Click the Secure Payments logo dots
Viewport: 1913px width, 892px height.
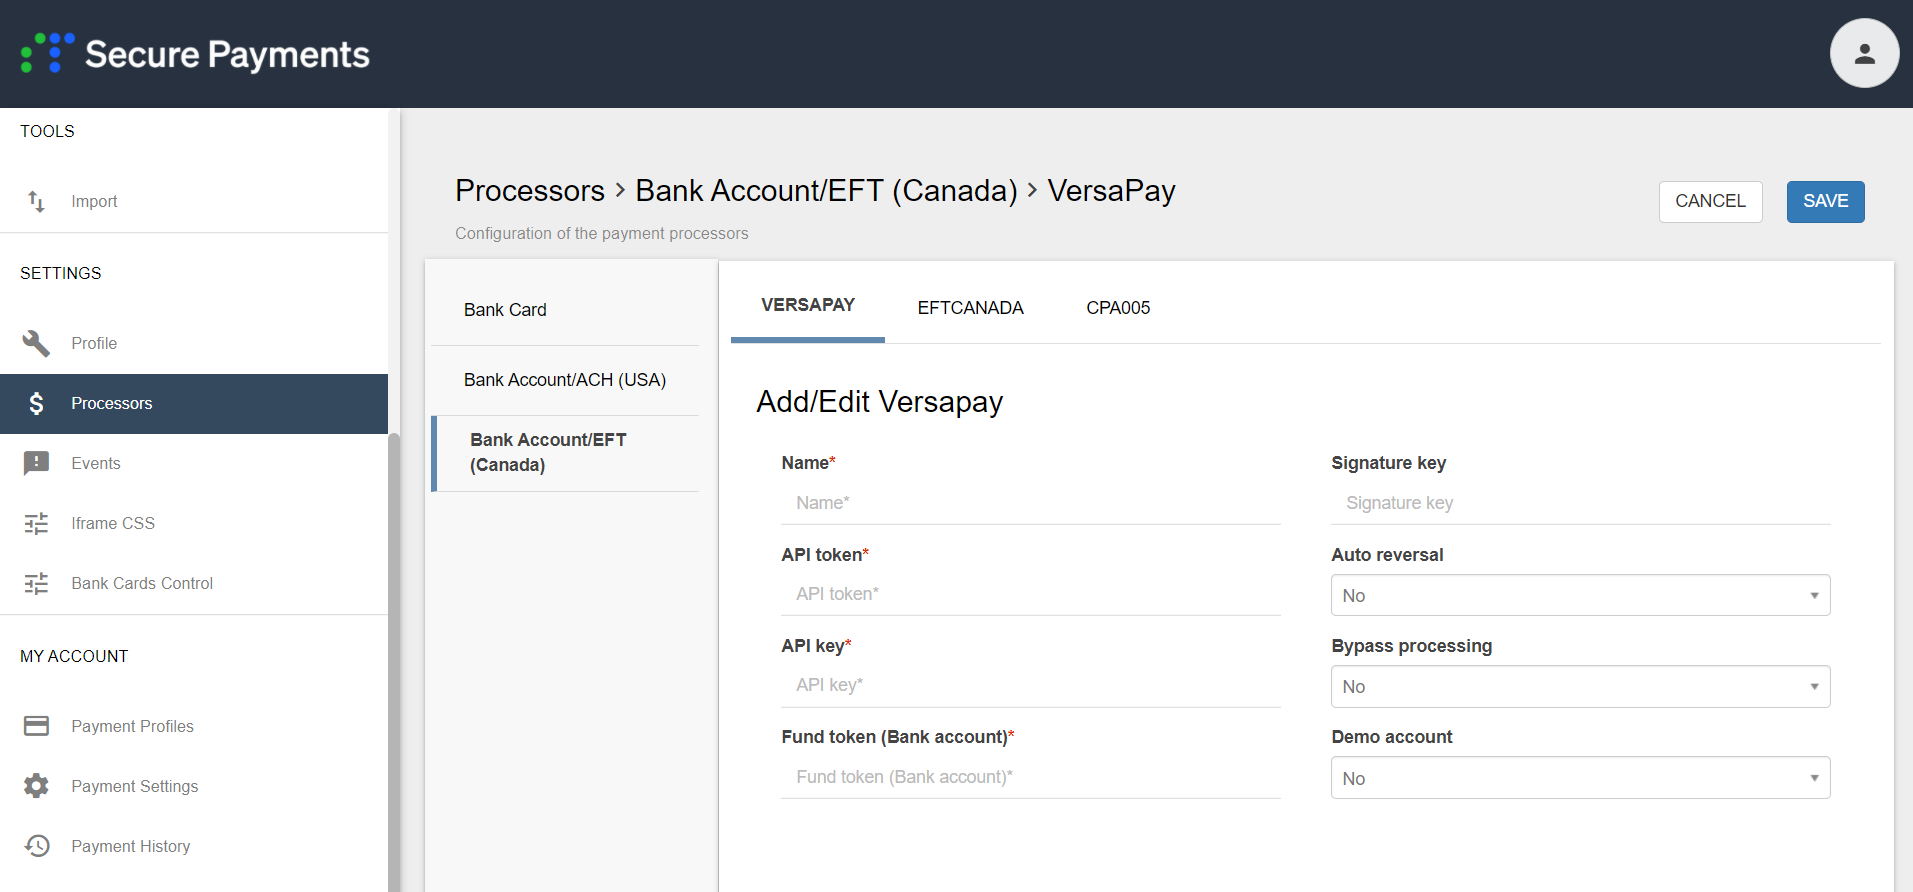pos(47,53)
